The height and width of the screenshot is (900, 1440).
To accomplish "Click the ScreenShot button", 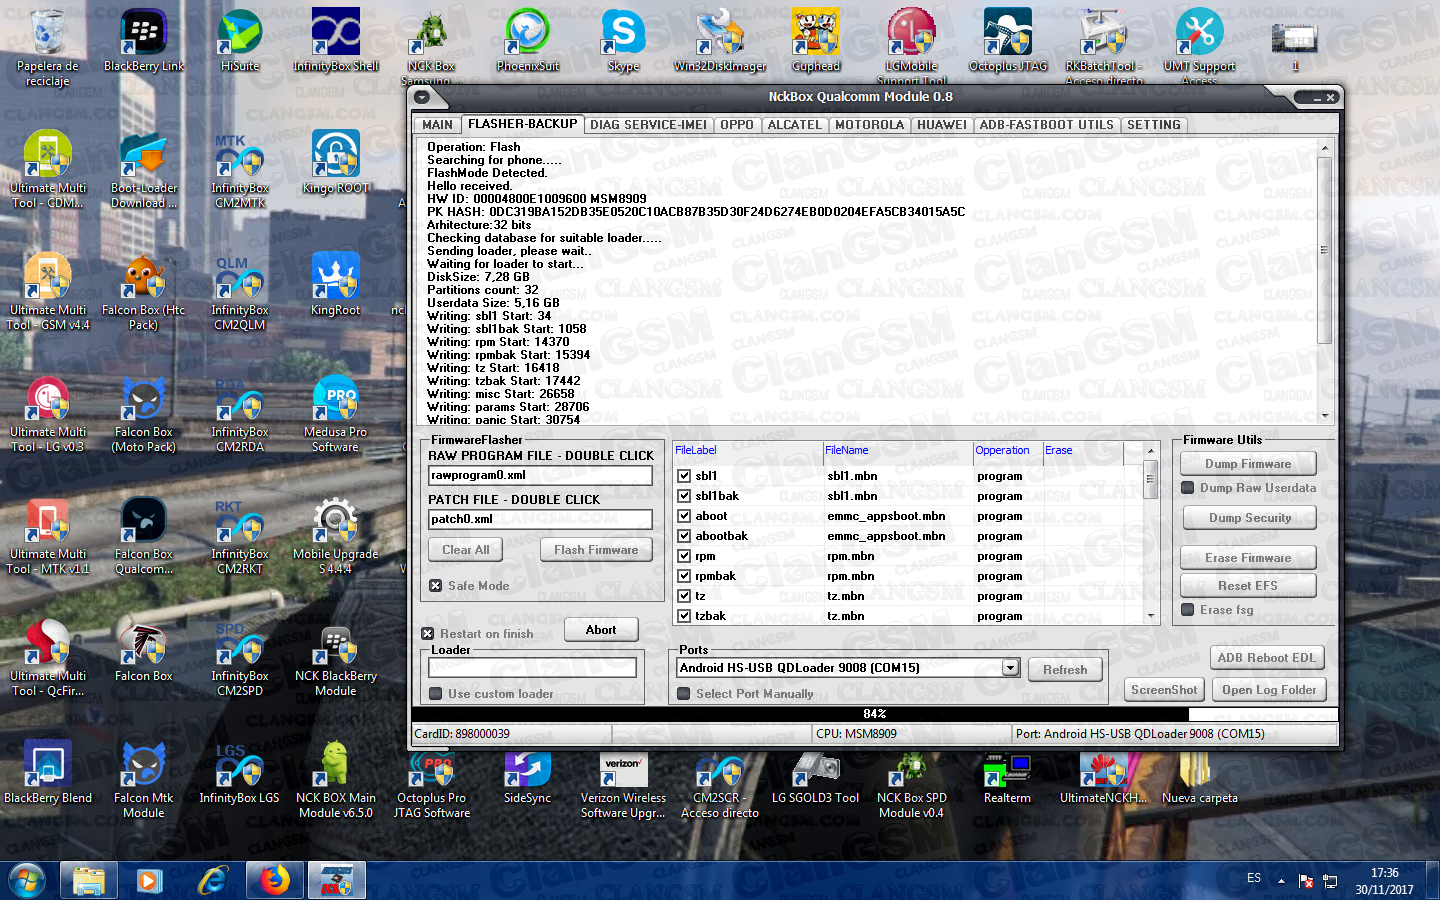I will [x=1164, y=690].
